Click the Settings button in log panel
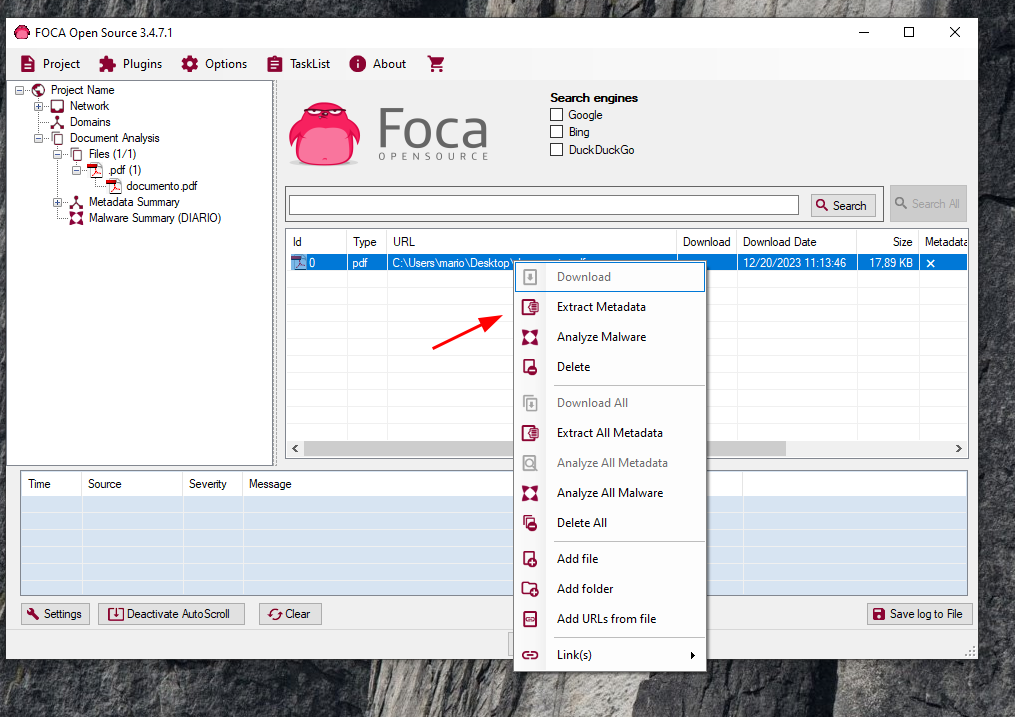 [55, 614]
